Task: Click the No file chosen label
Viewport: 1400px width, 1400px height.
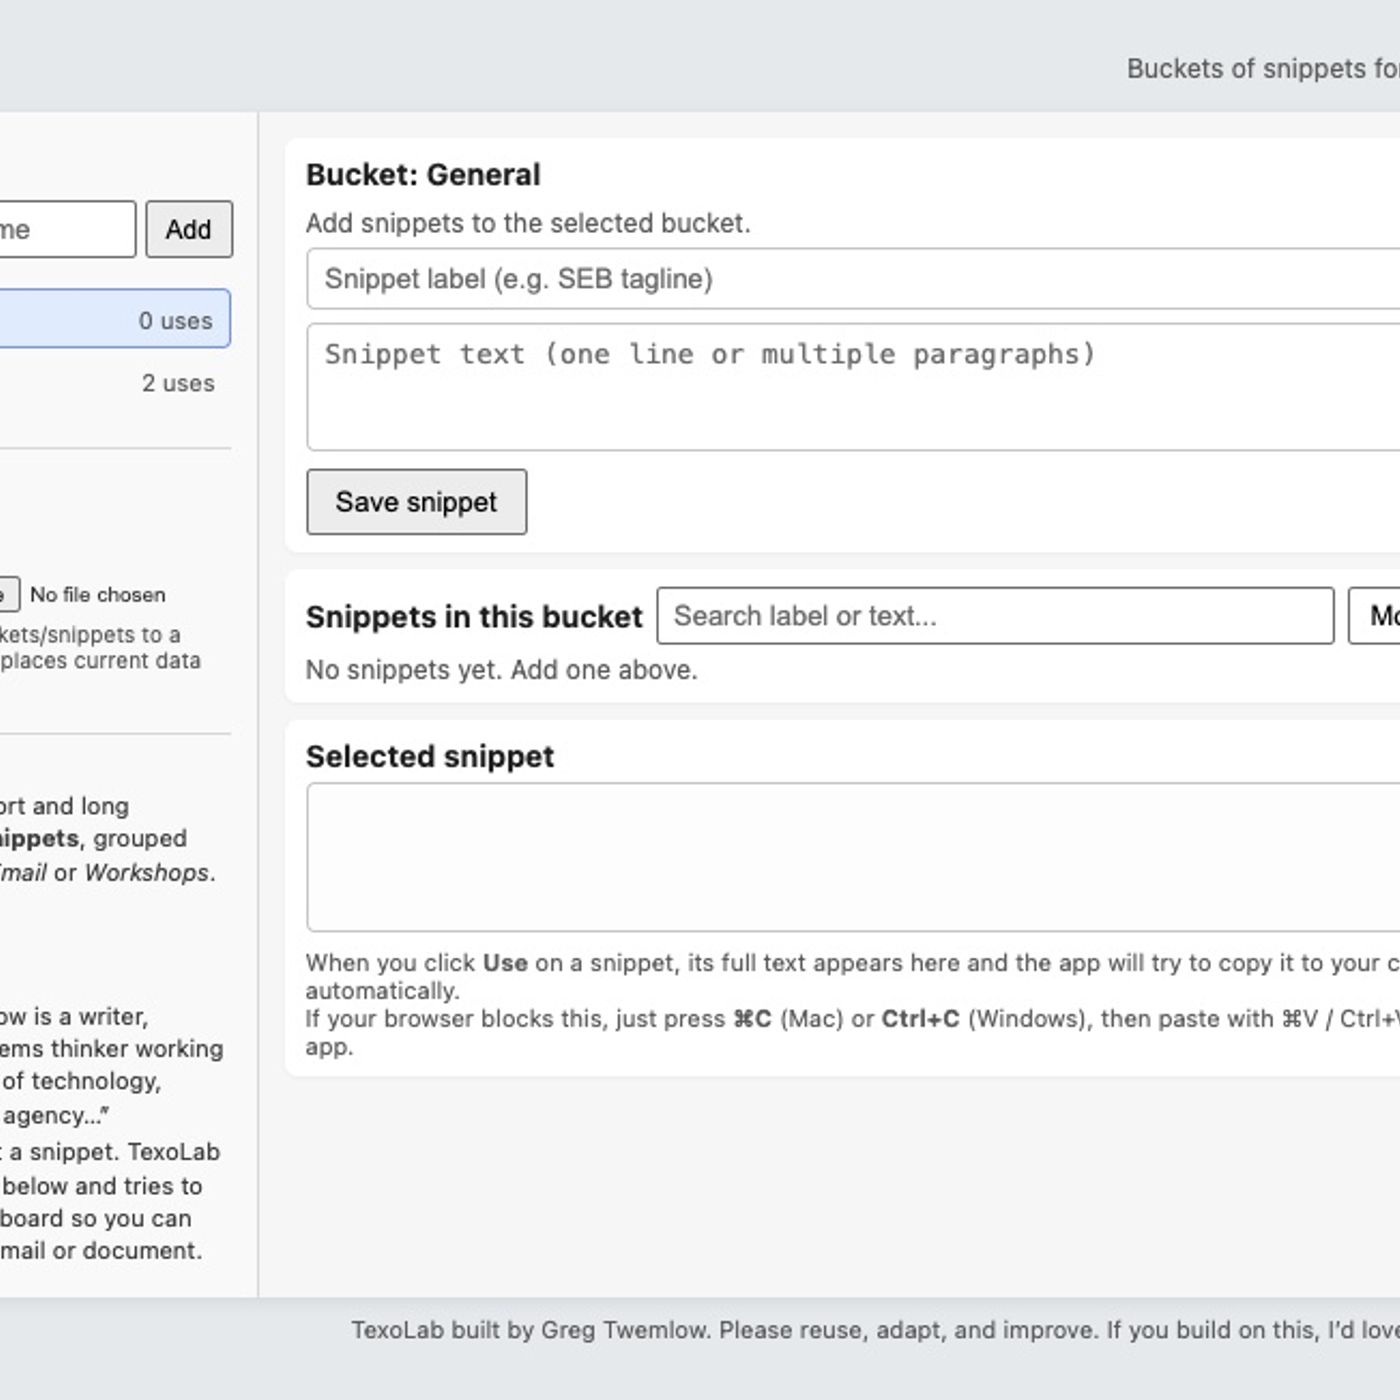Action: click(x=98, y=594)
